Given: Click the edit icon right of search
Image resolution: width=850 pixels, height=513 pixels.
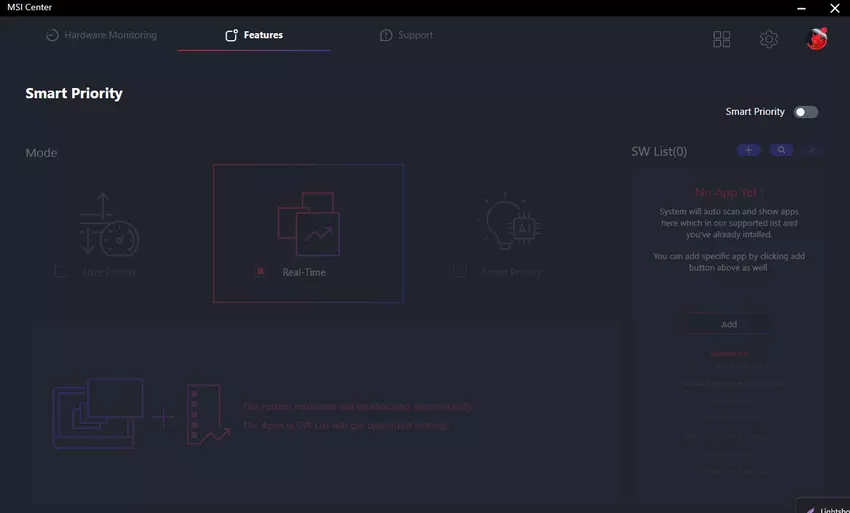Looking at the screenshot, I should 812,150.
